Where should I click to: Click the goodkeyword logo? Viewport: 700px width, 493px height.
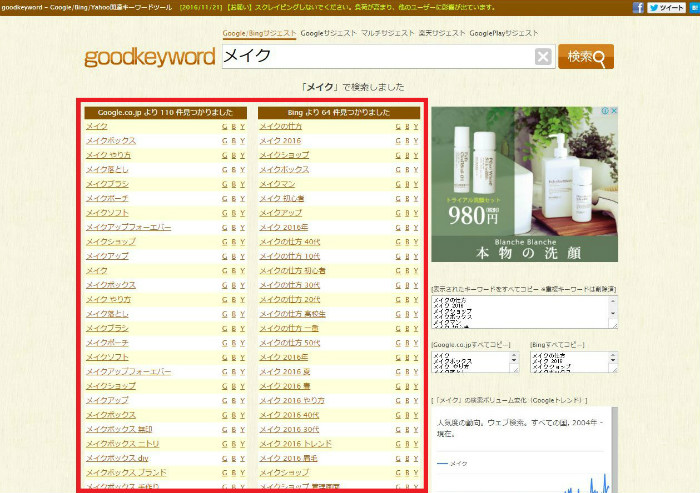click(150, 58)
